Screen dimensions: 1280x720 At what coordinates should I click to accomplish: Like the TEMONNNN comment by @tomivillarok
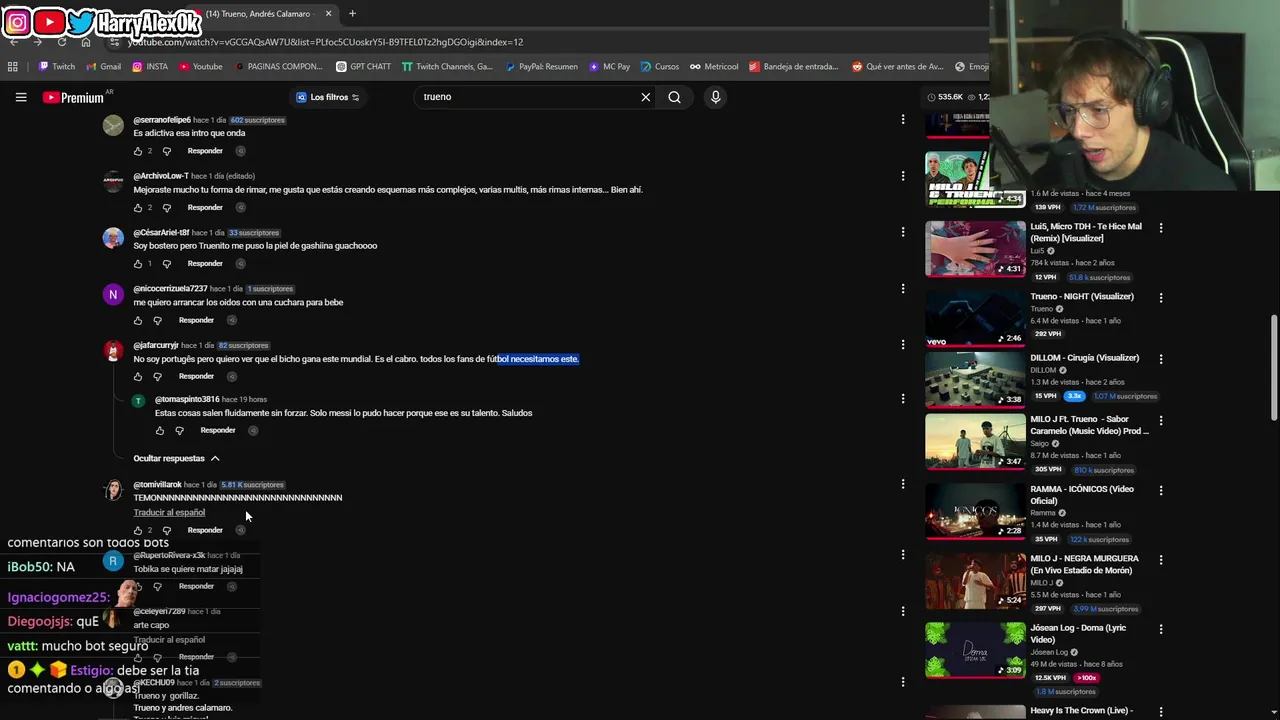coord(138,530)
